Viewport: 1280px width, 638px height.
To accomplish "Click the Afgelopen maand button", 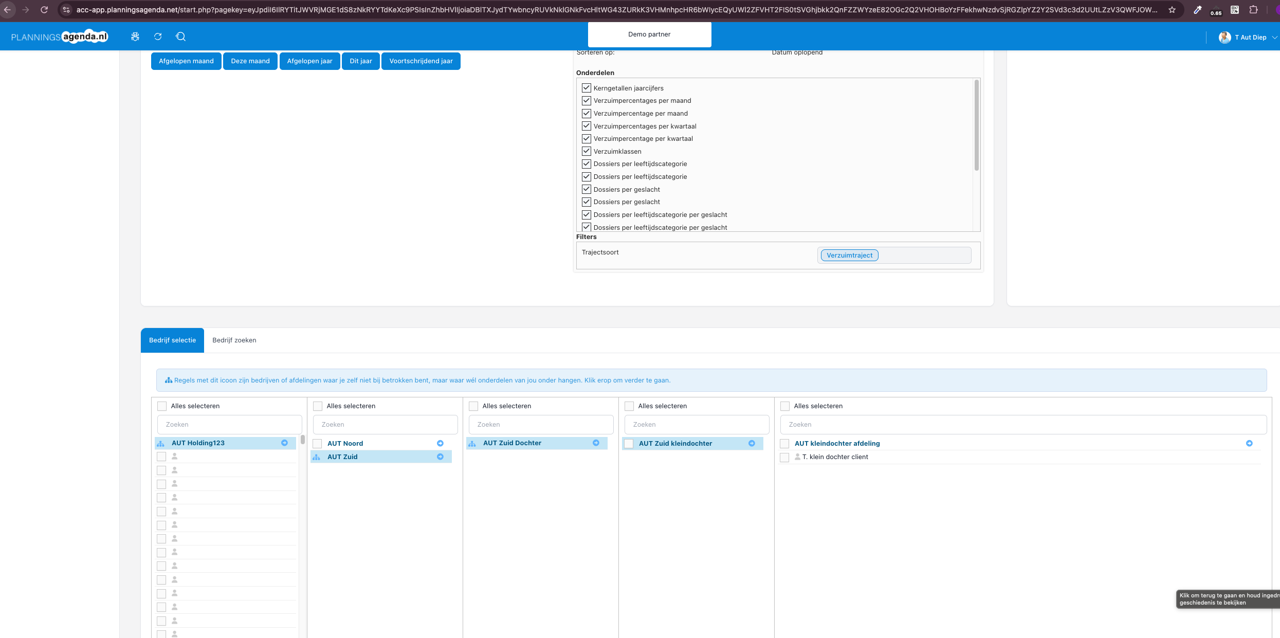I will tap(186, 61).
